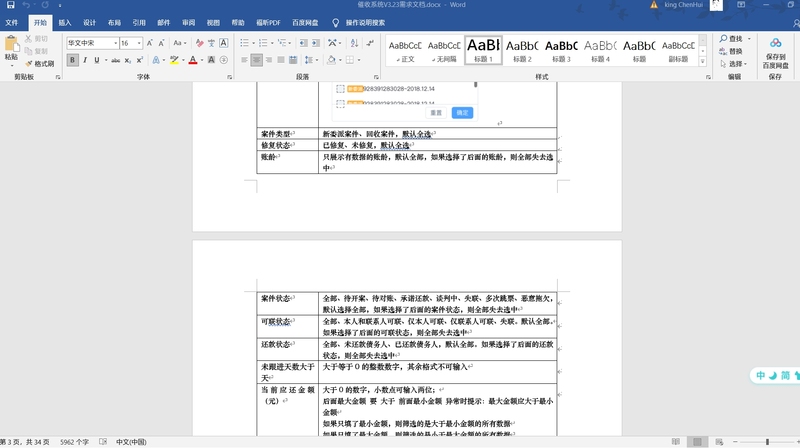Viewport: 800px width, 448px height.
Task: Switch to the View (视图) tab
Action: pos(213,23)
